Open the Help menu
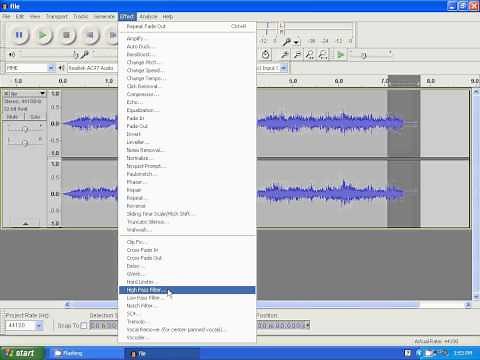 [x=168, y=16]
